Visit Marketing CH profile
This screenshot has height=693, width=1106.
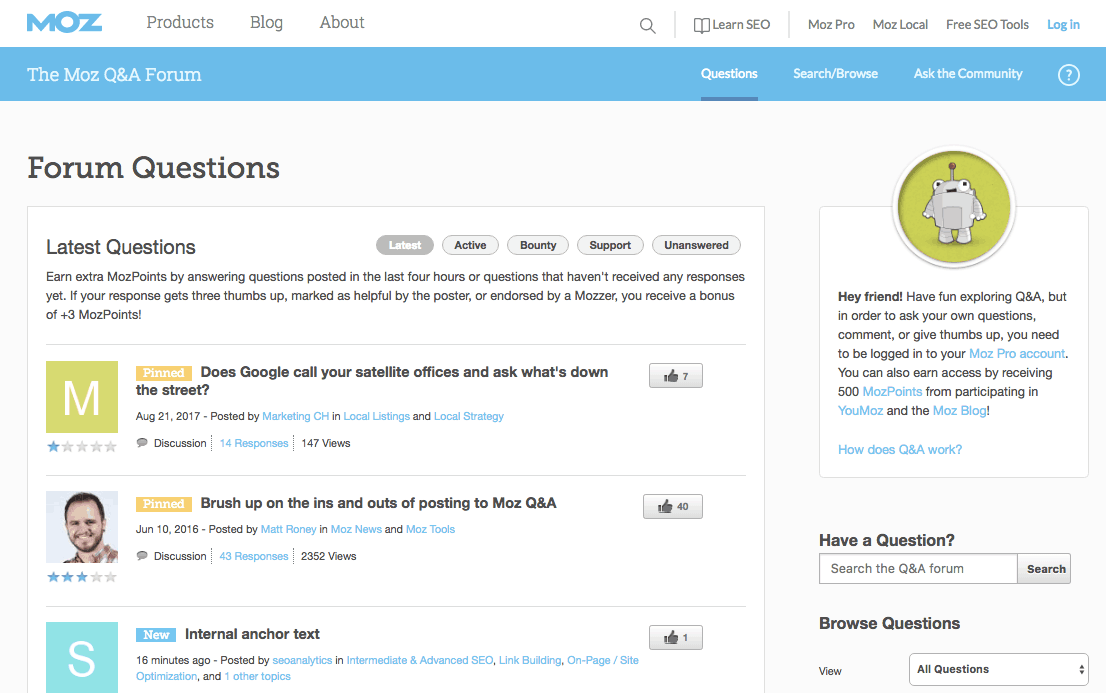[296, 416]
